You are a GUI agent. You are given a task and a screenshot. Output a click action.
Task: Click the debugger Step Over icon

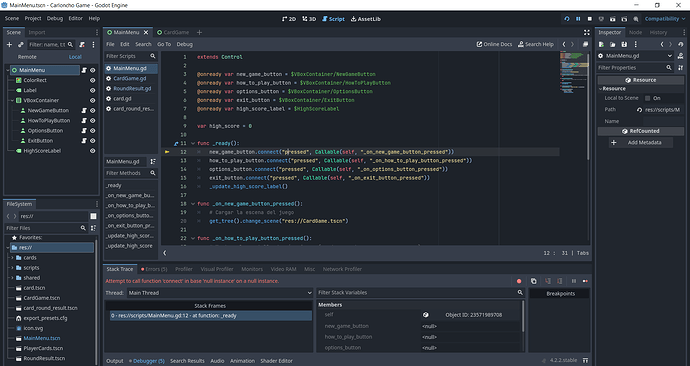tap(559, 281)
